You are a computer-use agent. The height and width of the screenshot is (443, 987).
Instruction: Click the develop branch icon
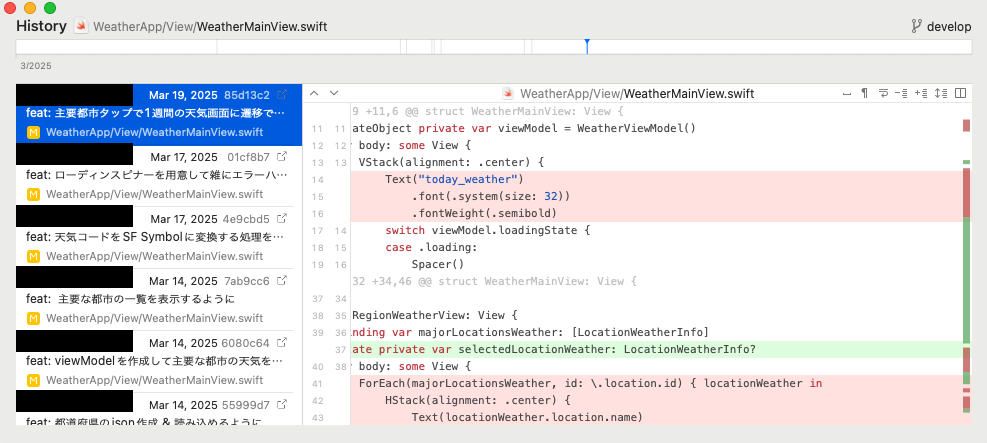coord(916,26)
